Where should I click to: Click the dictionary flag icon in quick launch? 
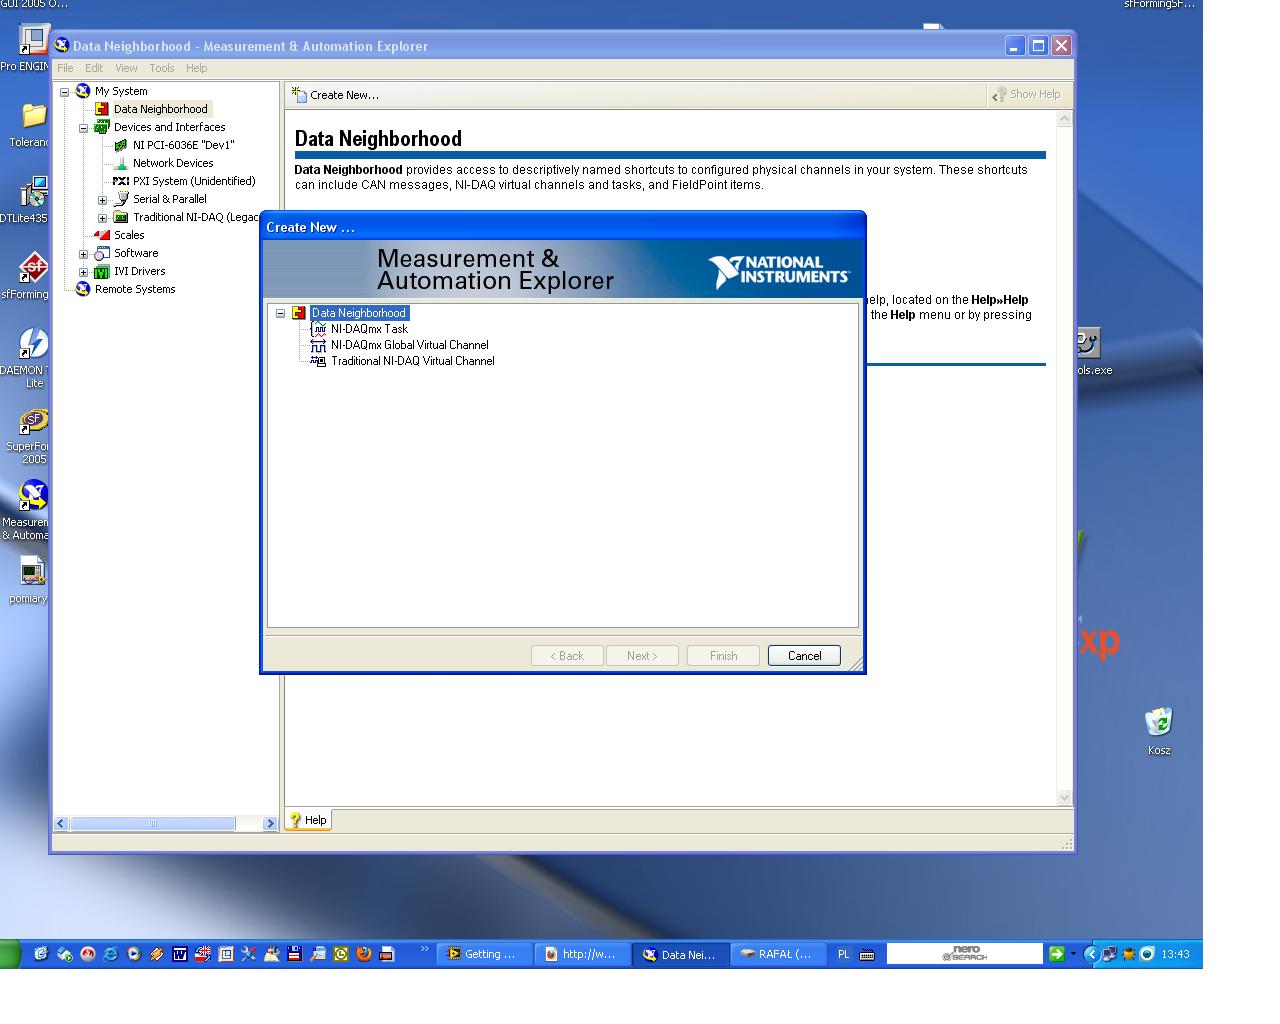[203, 954]
